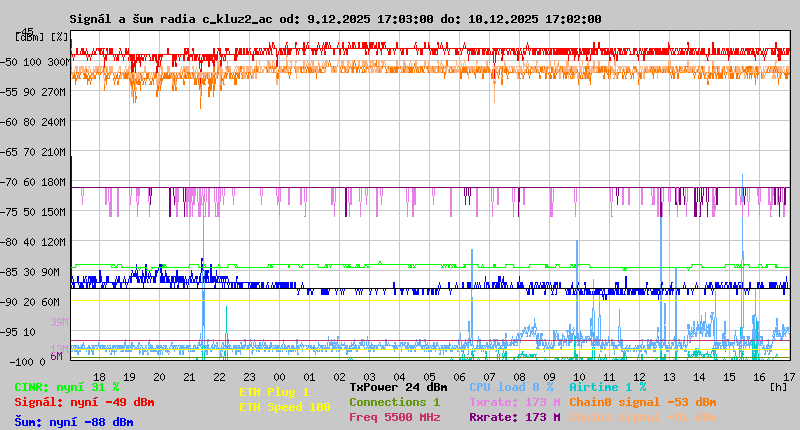The height and width of the screenshot is (430, 800).
Task: Click the '05' hour tick label
Action: [430, 377]
